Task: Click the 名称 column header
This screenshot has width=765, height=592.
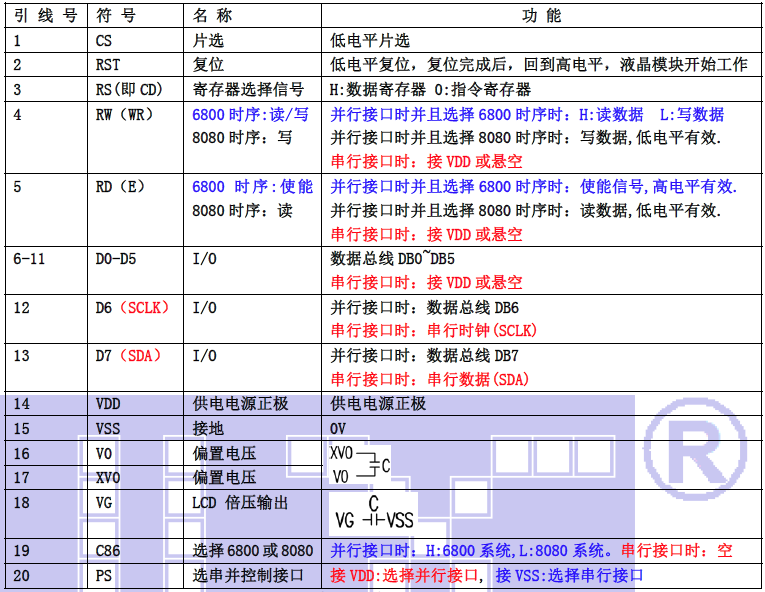Action: (213, 17)
